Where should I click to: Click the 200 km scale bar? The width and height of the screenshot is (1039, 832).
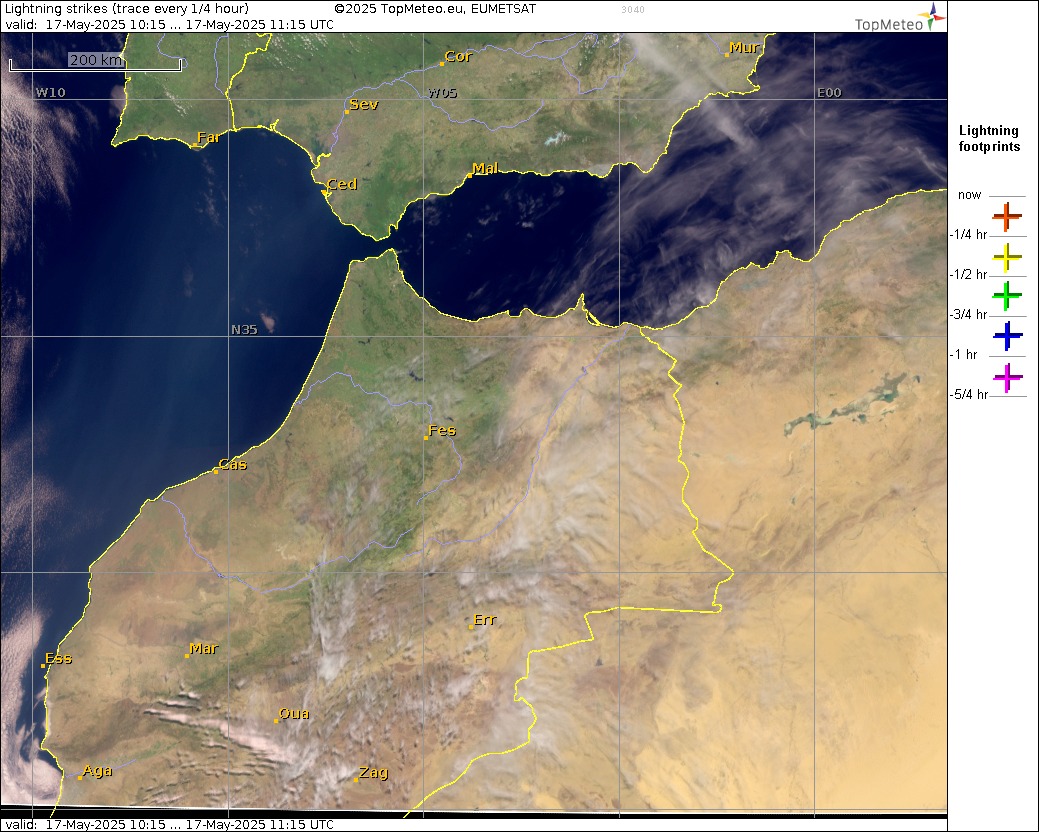[x=95, y=62]
